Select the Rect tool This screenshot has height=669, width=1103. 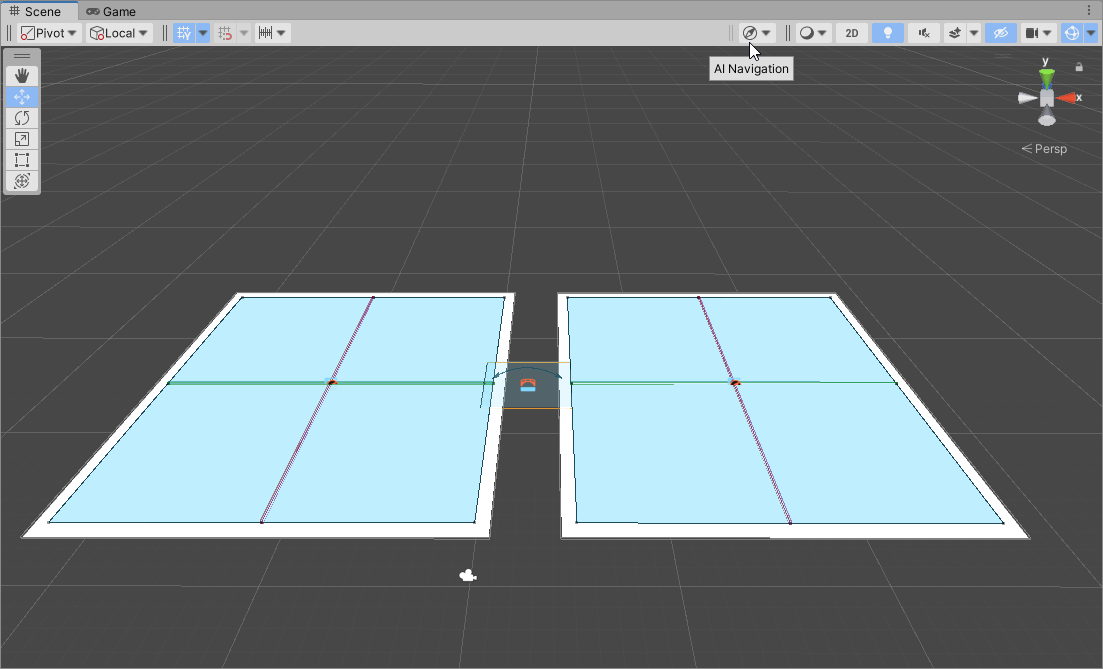point(22,160)
